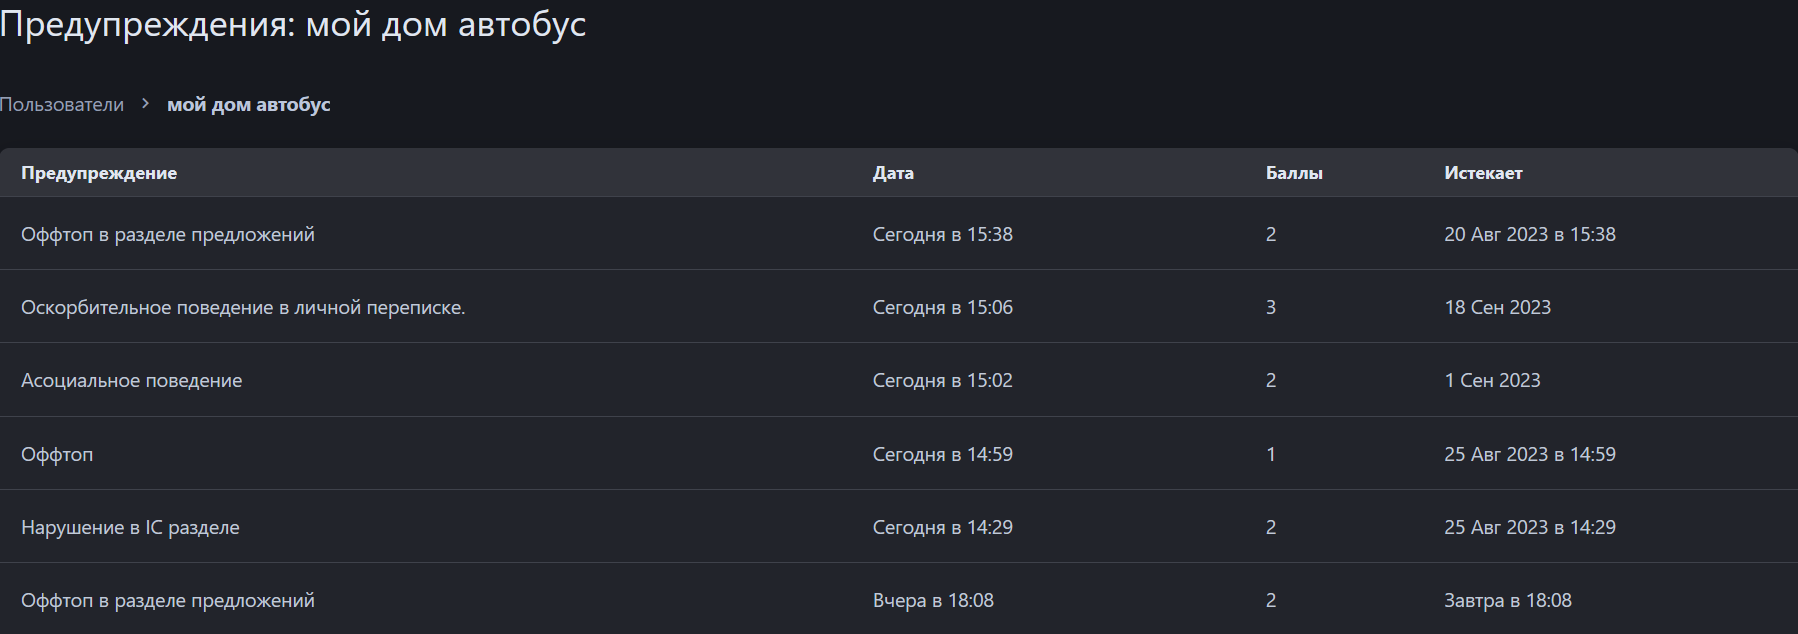Open the Оффтоп в разделе предложений warning from yesterday
Image resolution: width=1798 pixels, height=634 pixels.
pyautogui.click(x=167, y=601)
